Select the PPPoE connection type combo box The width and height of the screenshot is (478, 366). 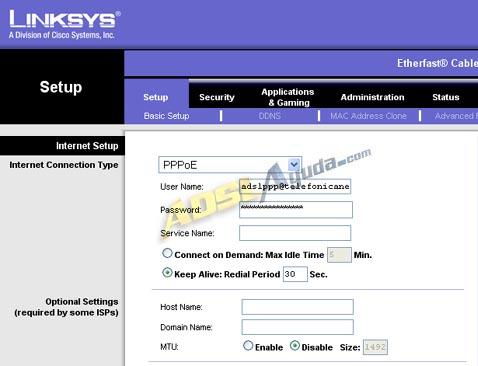(230, 165)
